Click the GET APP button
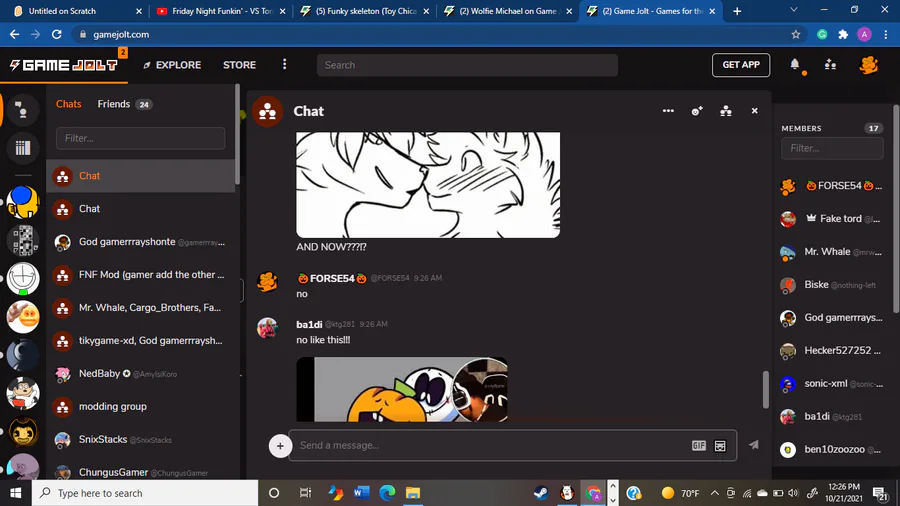This screenshot has height=506, width=900. pos(741,65)
